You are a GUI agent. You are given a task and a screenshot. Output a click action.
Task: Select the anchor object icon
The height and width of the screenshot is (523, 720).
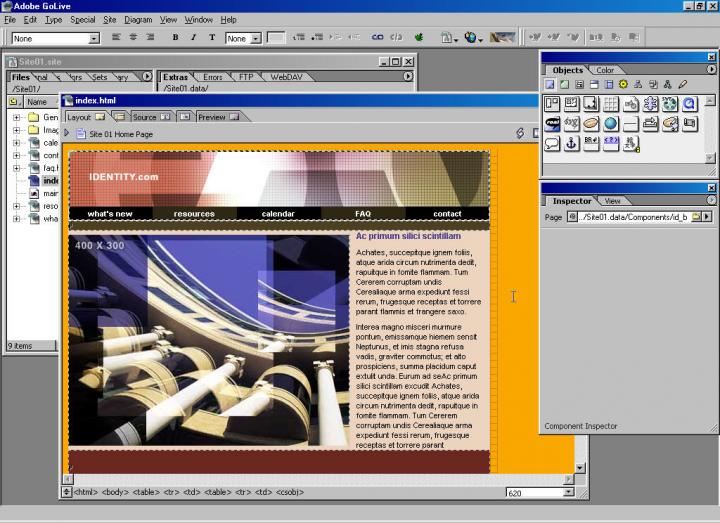coord(571,144)
